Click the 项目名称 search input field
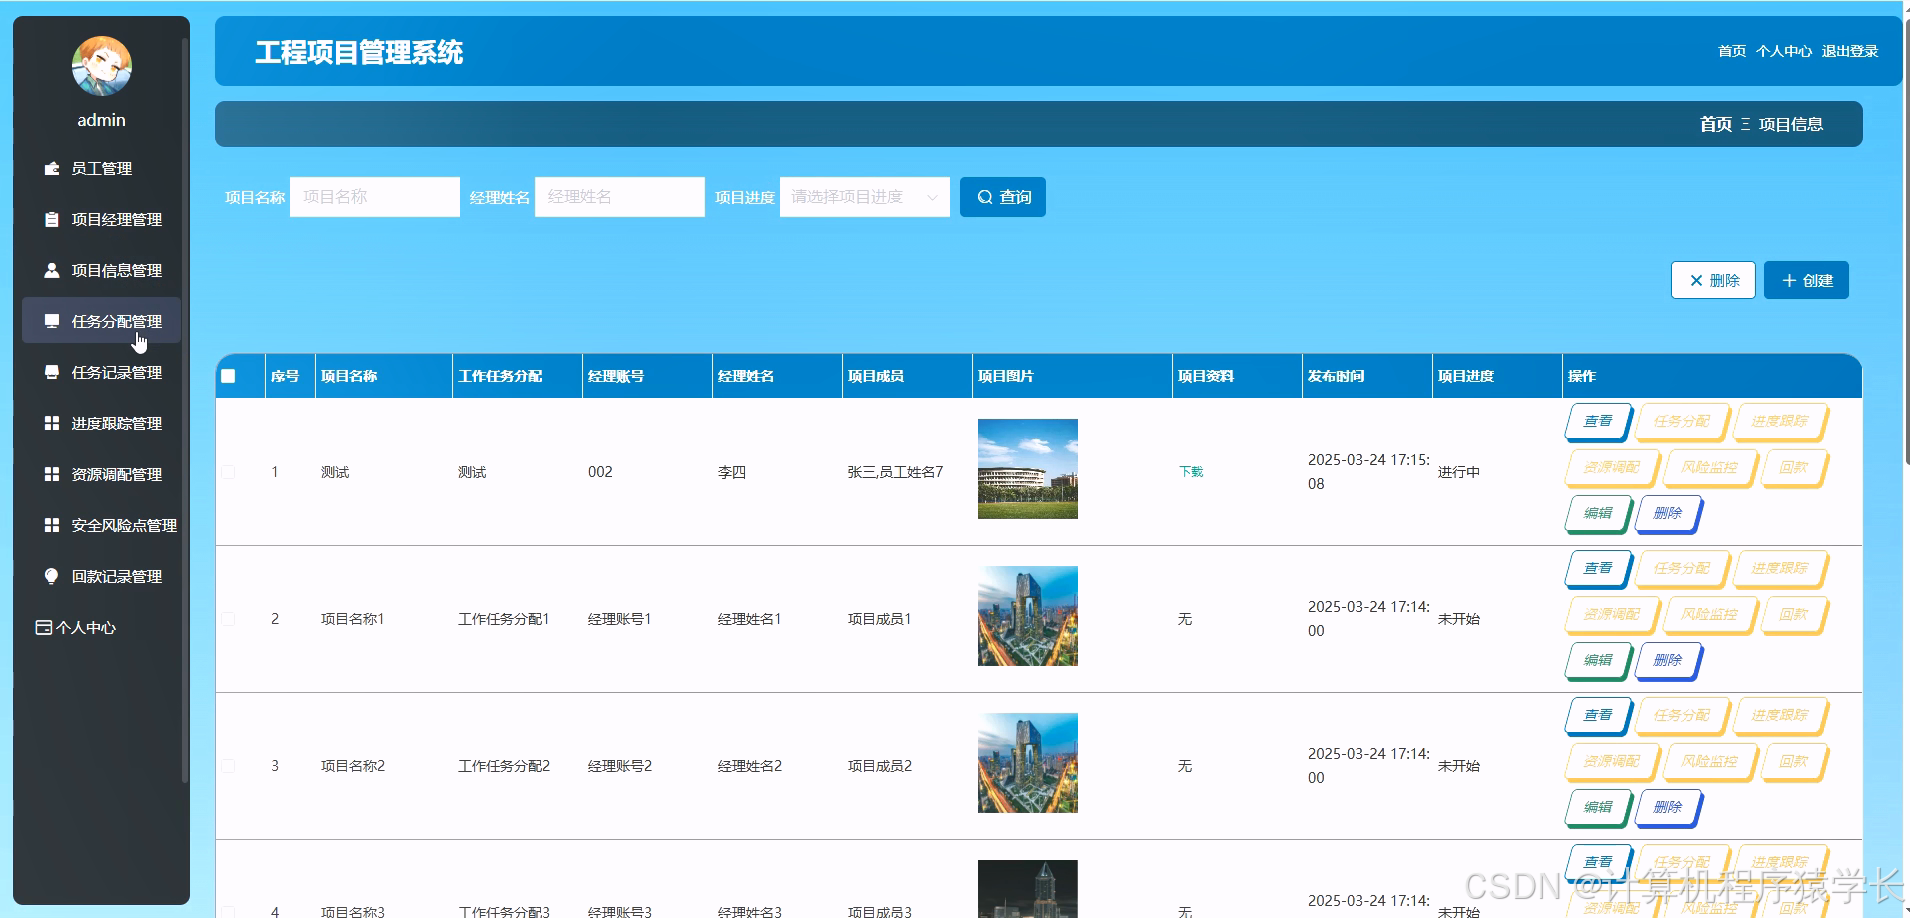 point(375,197)
